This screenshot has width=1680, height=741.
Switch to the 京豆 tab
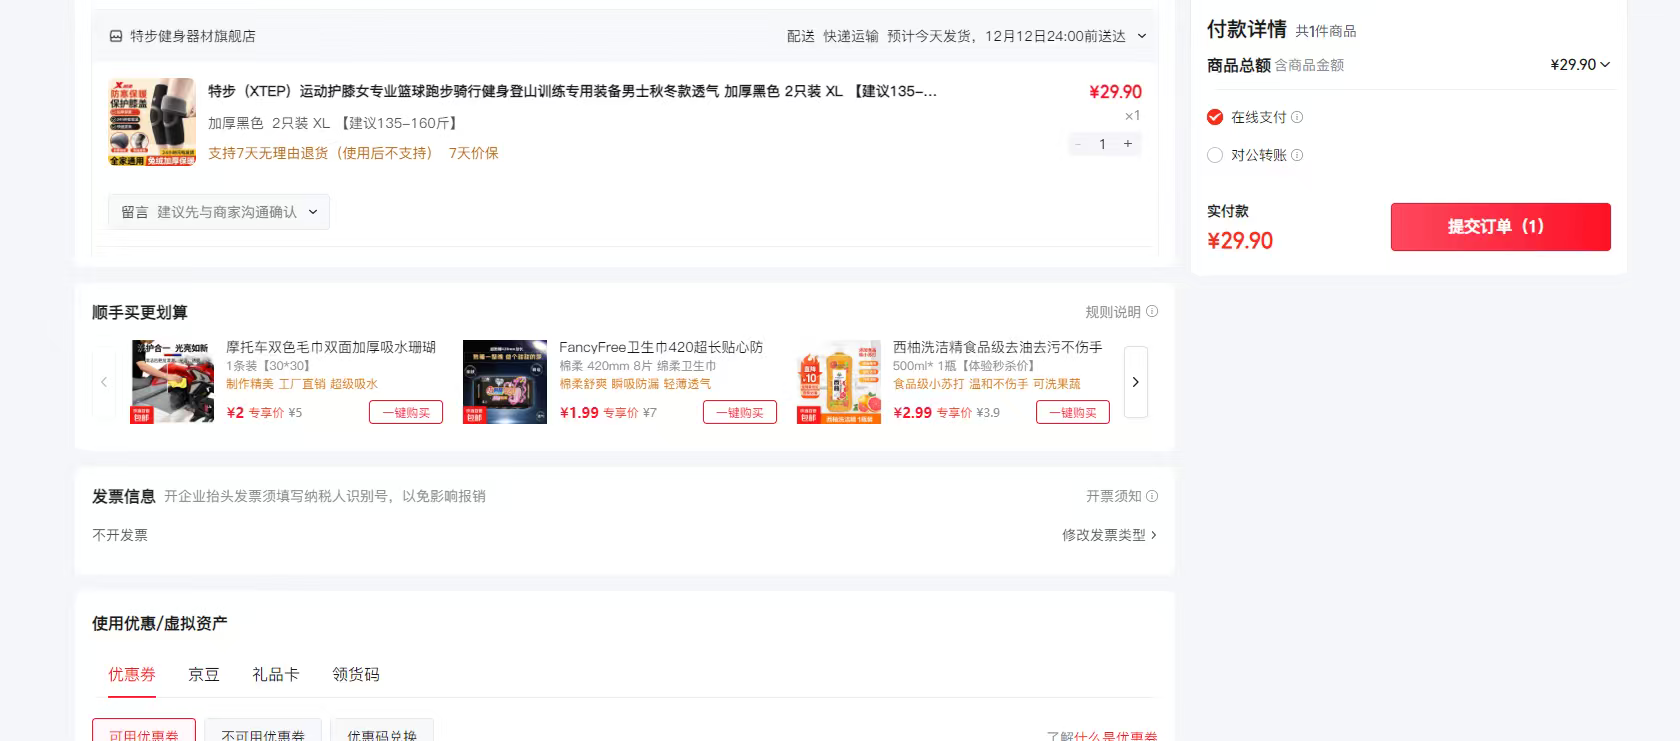tap(204, 675)
